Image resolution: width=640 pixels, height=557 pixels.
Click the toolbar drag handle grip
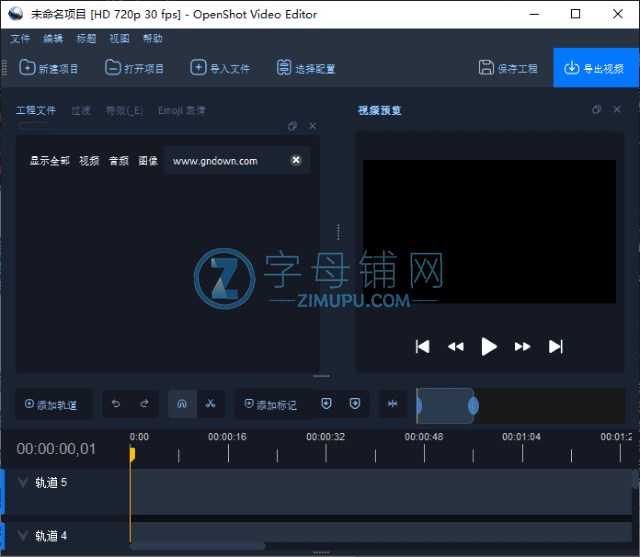click(4, 68)
